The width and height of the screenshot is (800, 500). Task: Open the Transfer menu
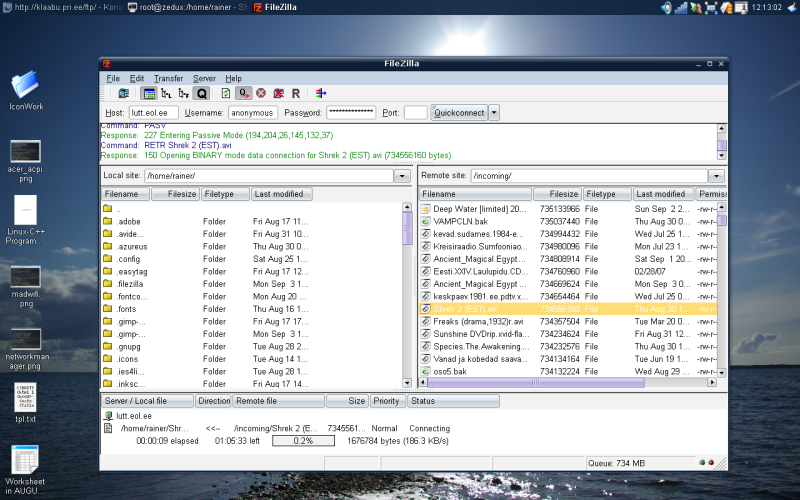click(x=168, y=78)
